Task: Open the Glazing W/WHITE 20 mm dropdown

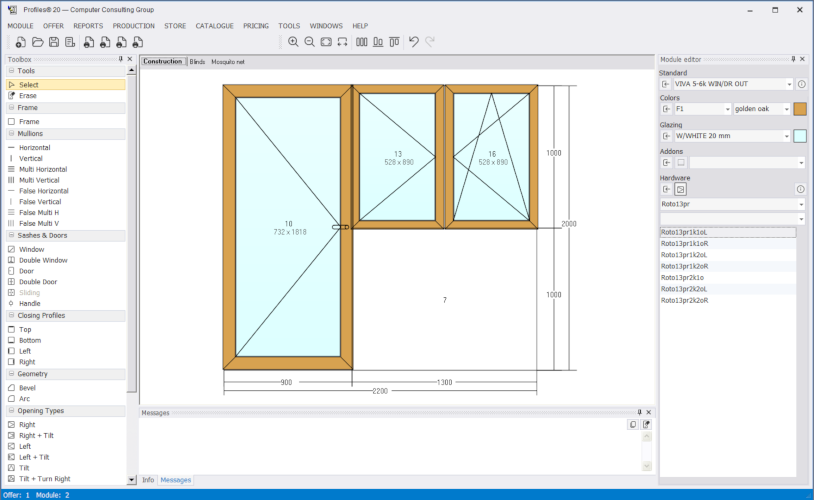Action: pyautogui.click(x=732, y=136)
